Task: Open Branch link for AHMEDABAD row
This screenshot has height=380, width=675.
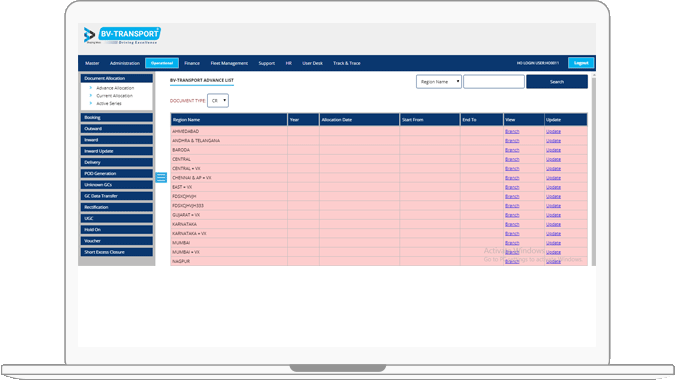Action: pyautogui.click(x=512, y=131)
